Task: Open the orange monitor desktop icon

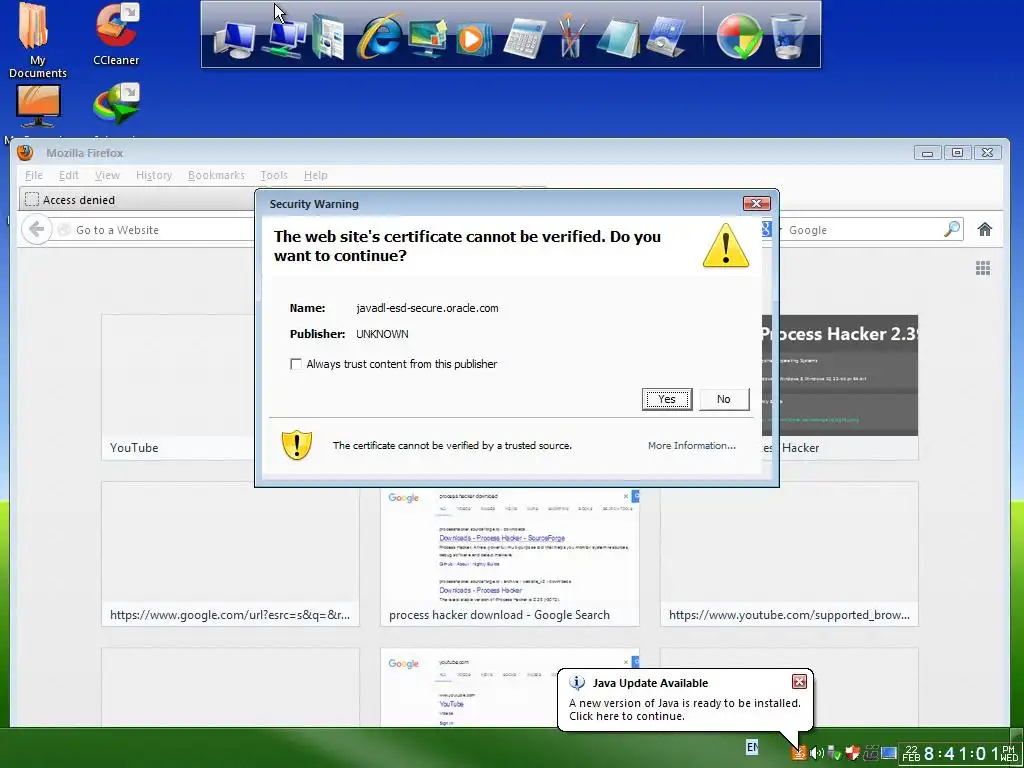Action: coord(38,106)
